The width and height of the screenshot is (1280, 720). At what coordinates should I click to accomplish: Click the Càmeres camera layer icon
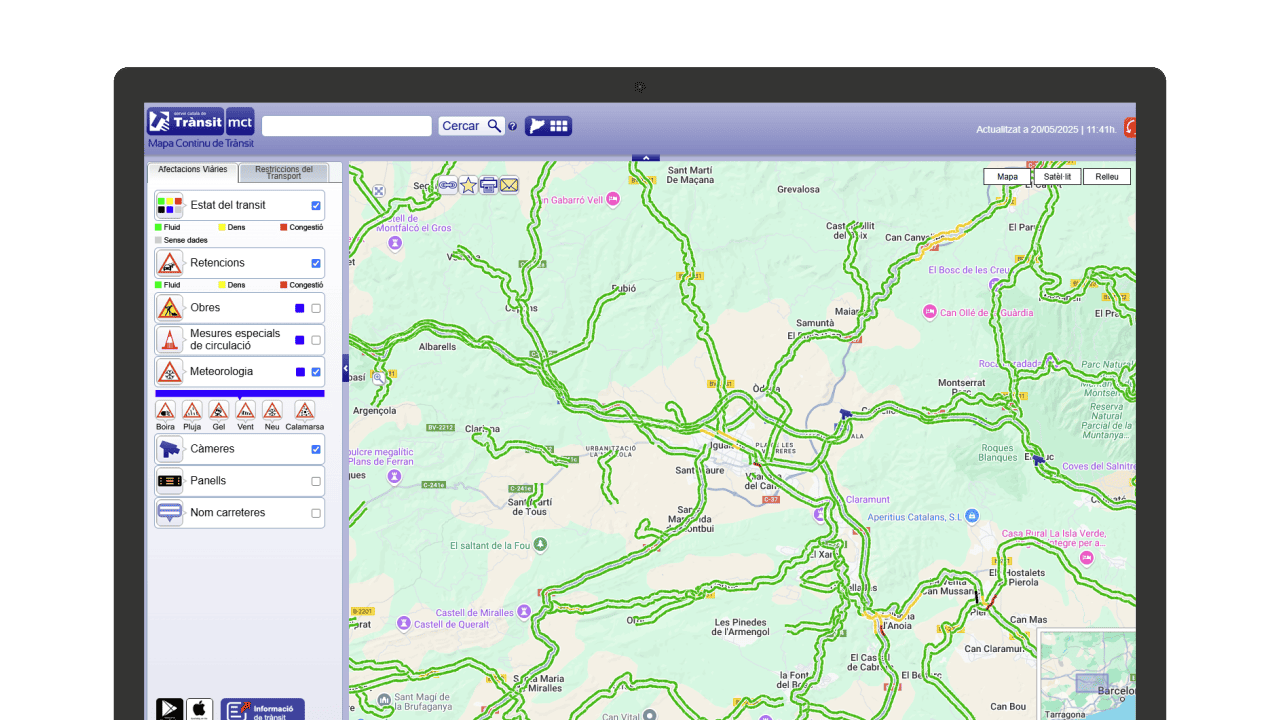click(x=170, y=449)
